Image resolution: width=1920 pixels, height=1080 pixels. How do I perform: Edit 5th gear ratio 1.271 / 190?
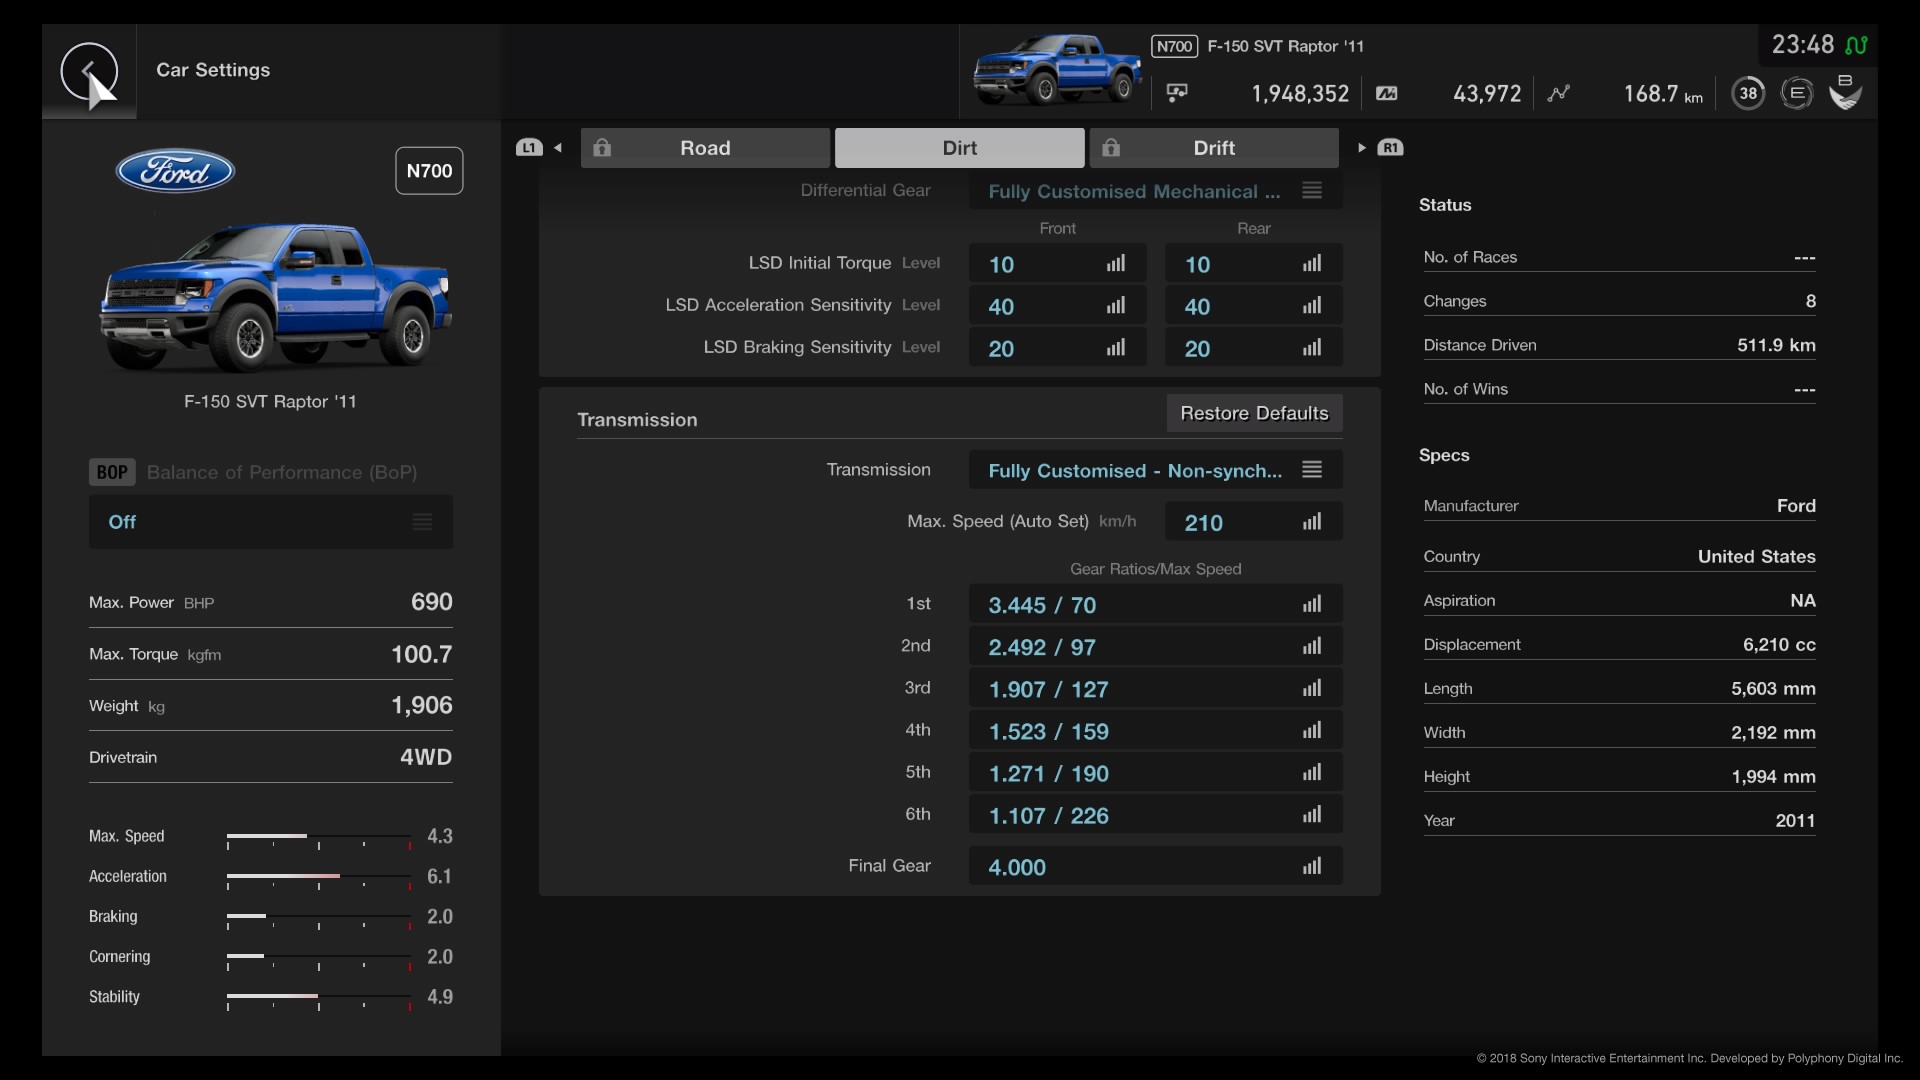pos(1155,772)
